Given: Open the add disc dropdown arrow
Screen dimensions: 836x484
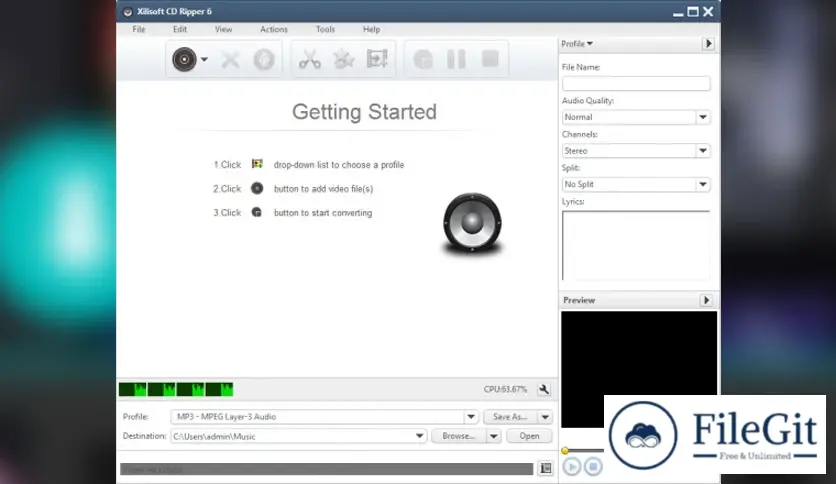Looking at the screenshot, I should (204, 60).
